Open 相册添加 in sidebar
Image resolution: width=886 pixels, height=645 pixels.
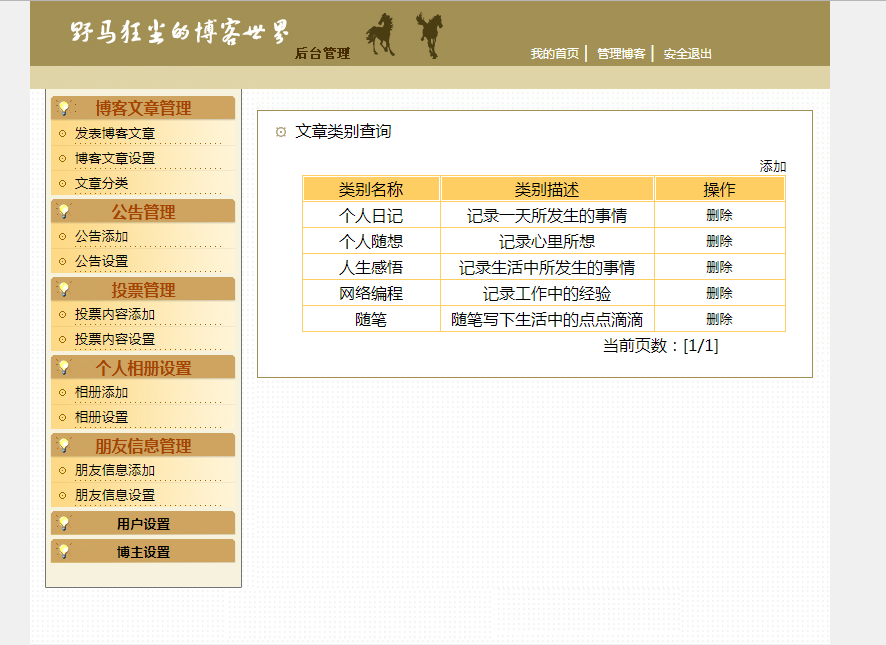point(102,392)
